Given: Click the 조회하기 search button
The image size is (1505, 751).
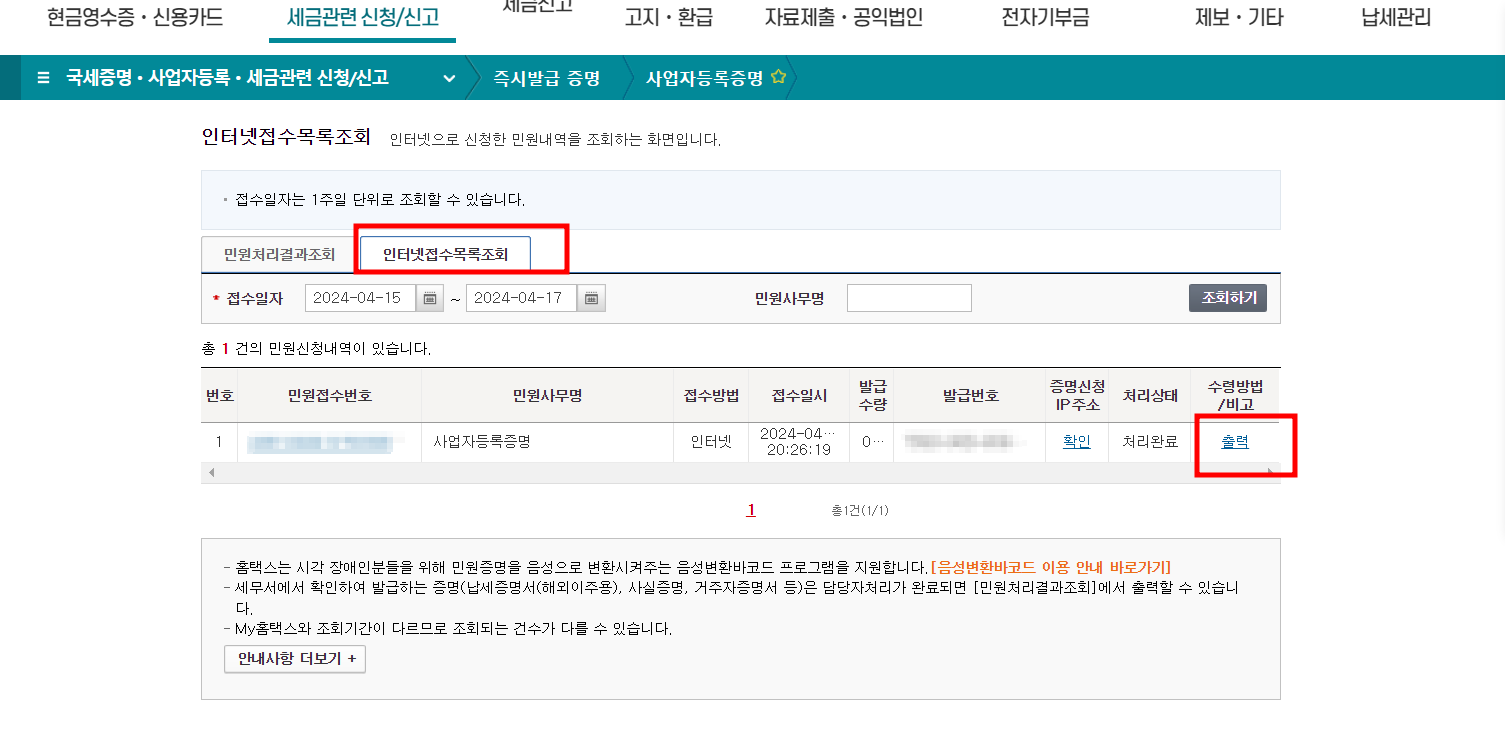Looking at the screenshot, I should [1227, 297].
